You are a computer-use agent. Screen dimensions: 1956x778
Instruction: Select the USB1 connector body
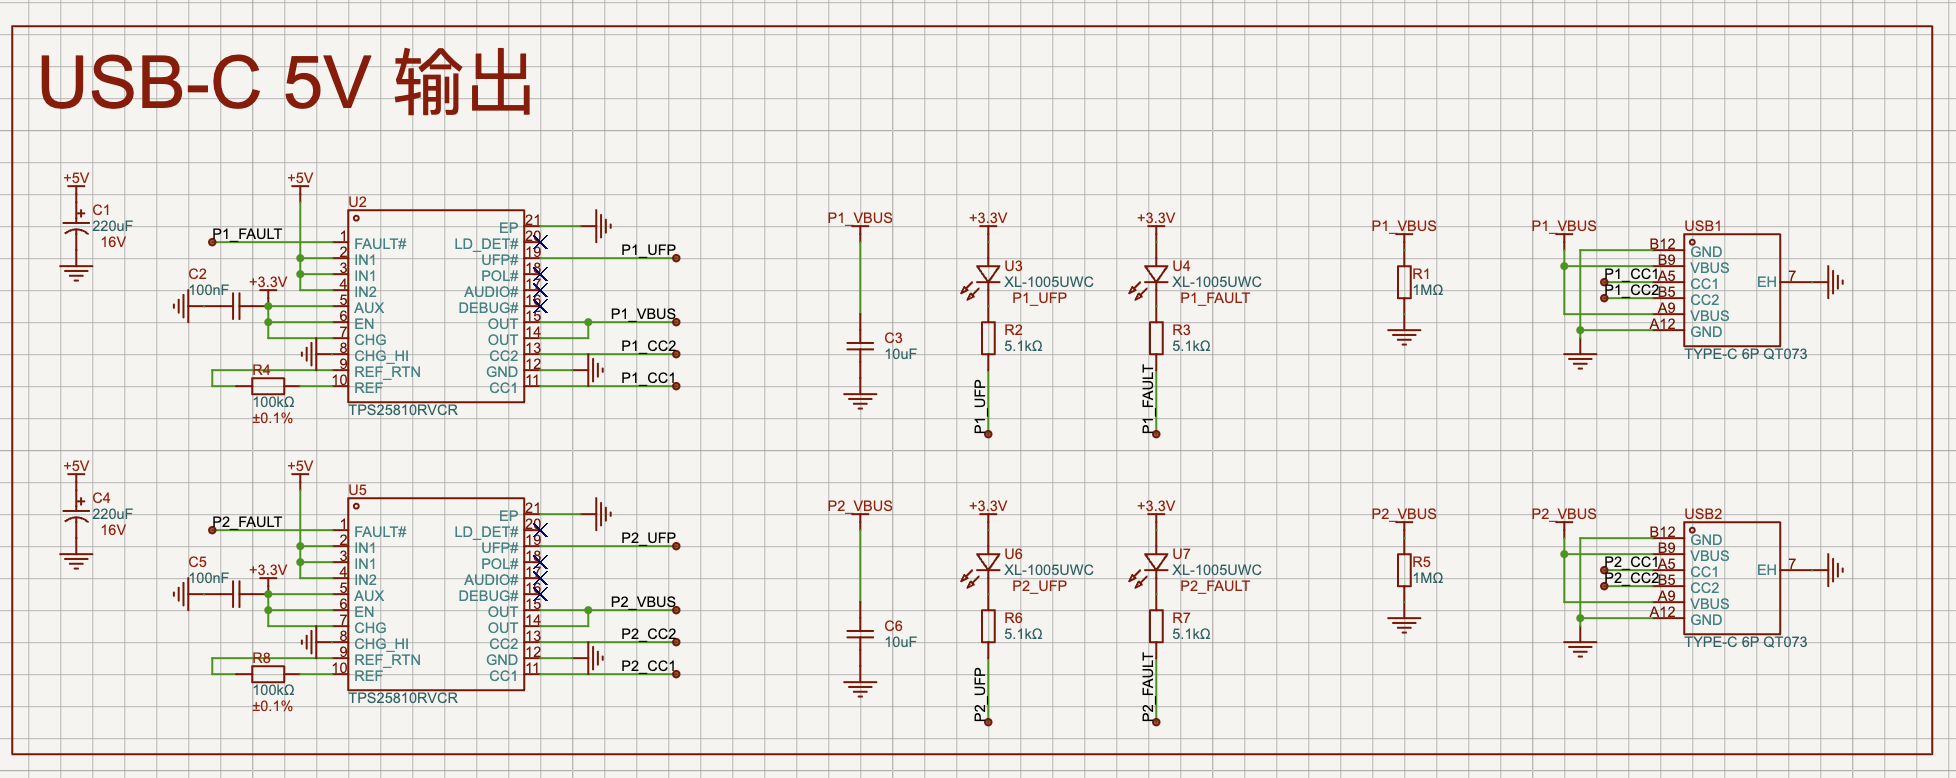(1732, 290)
